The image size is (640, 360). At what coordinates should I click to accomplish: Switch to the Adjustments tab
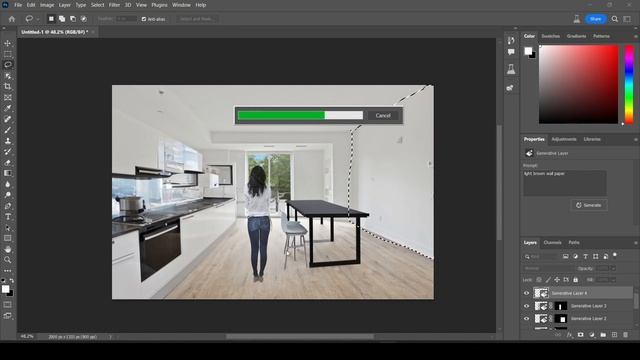pyautogui.click(x=564, y=139)
